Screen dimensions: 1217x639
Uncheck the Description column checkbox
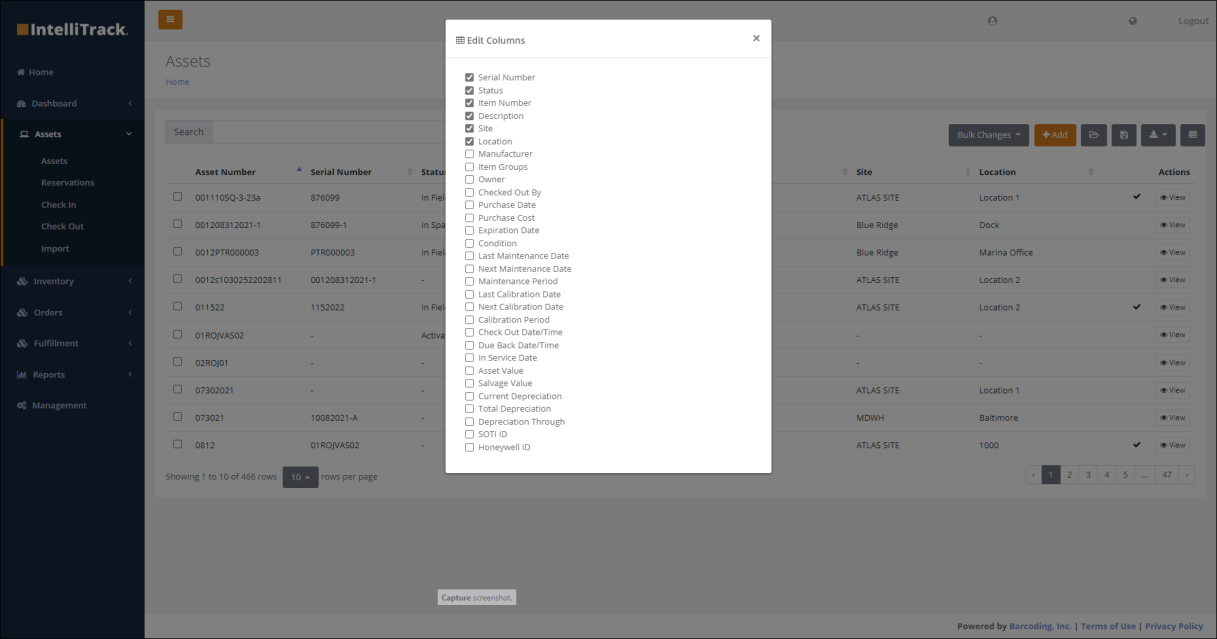(469, 116)
